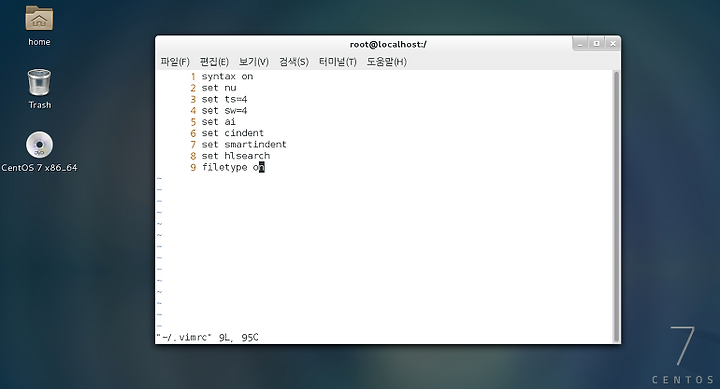
Task: Click the line 'set cindent'
Action: 233,133
